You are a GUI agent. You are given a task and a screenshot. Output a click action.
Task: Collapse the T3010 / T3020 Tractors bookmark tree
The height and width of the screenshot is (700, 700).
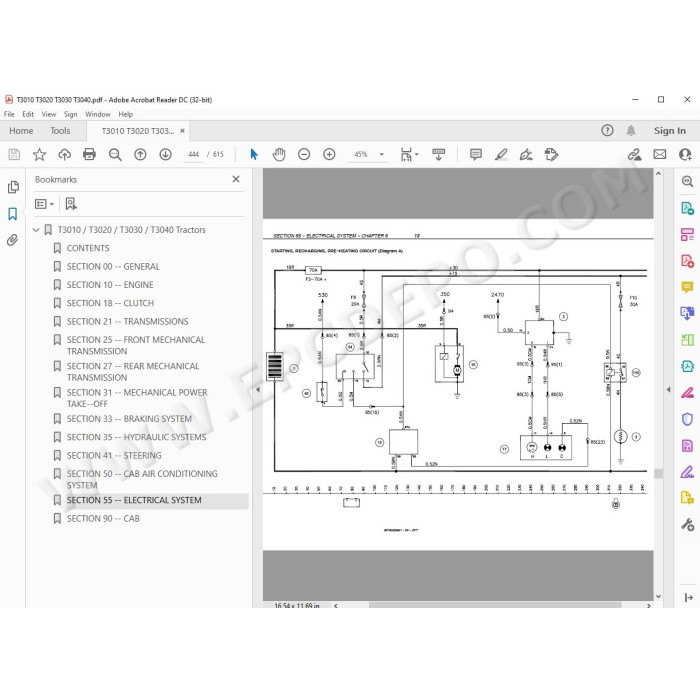(36, 230)
